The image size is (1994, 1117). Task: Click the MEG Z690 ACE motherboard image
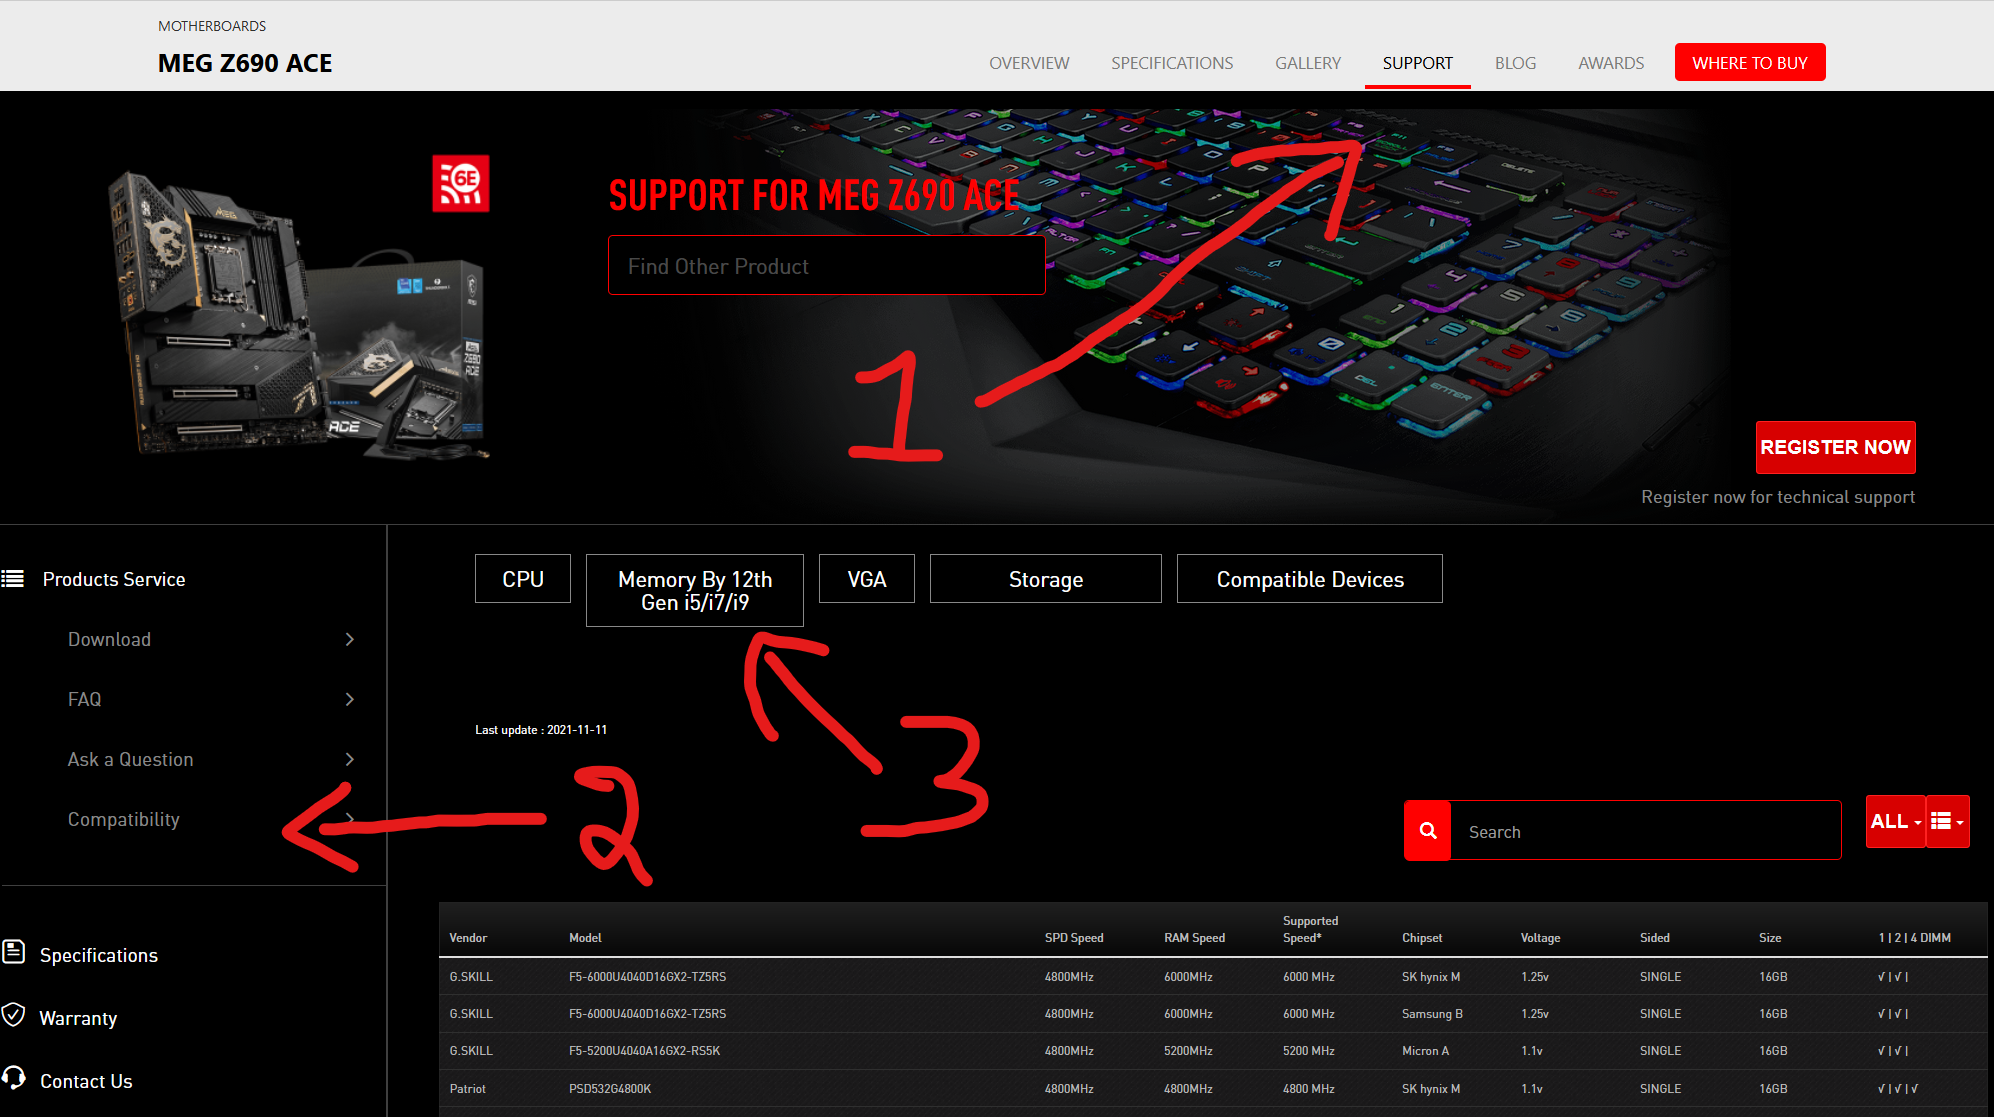click(x=300, y=313)
